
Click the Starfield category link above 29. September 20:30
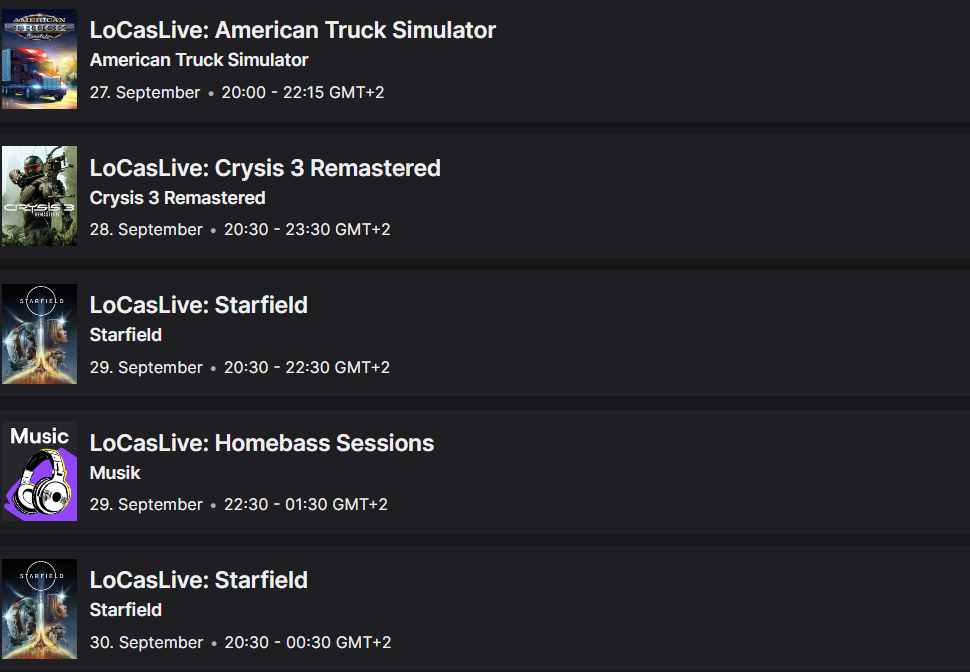(126, 335)
